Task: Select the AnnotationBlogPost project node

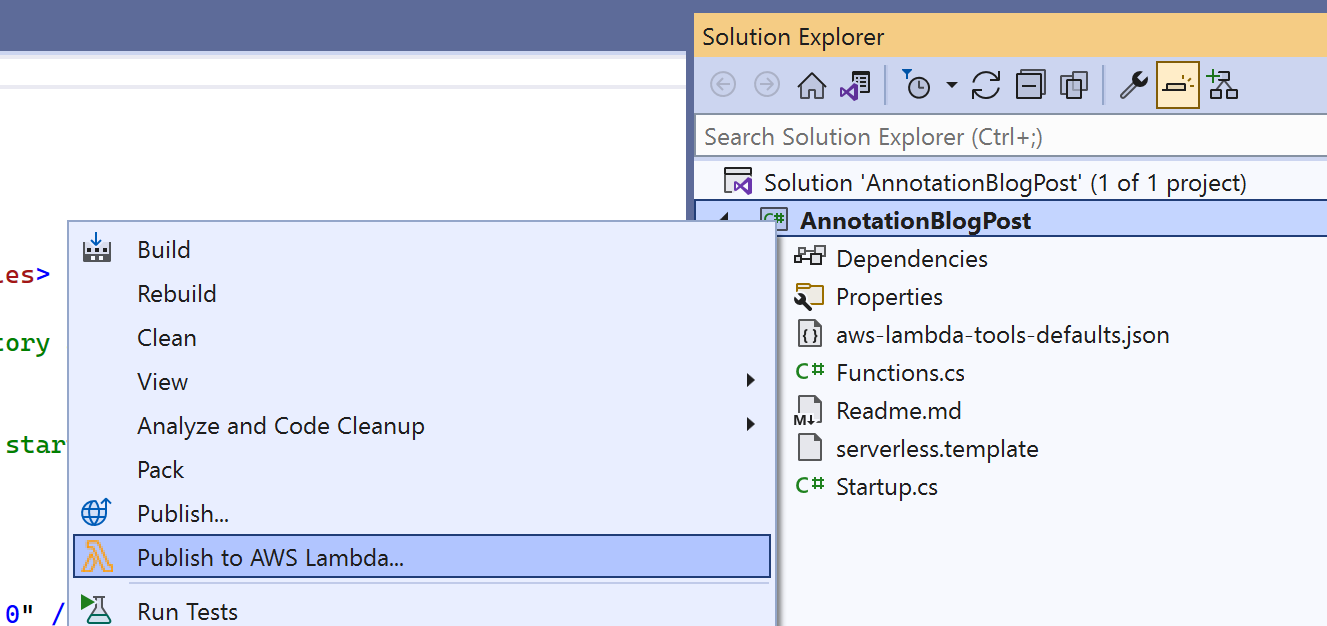Action: click(916, 221)
